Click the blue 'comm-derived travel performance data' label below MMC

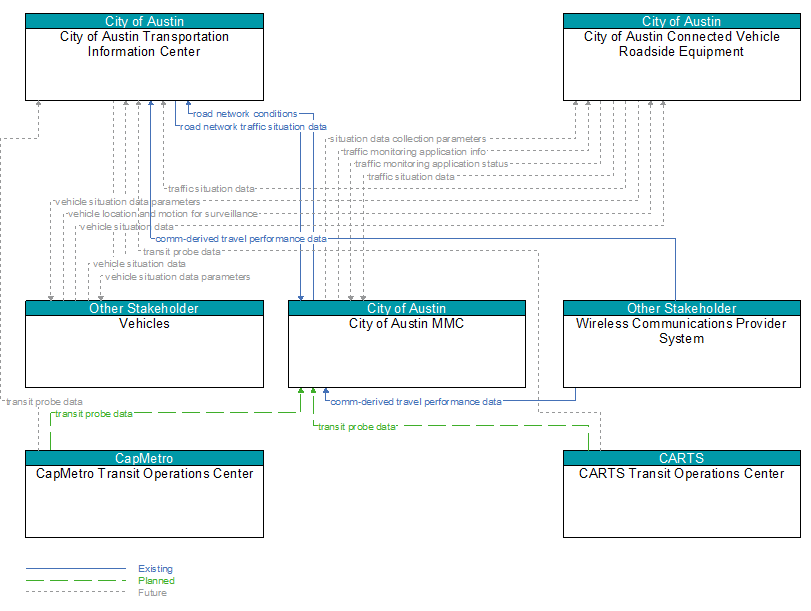416,401
